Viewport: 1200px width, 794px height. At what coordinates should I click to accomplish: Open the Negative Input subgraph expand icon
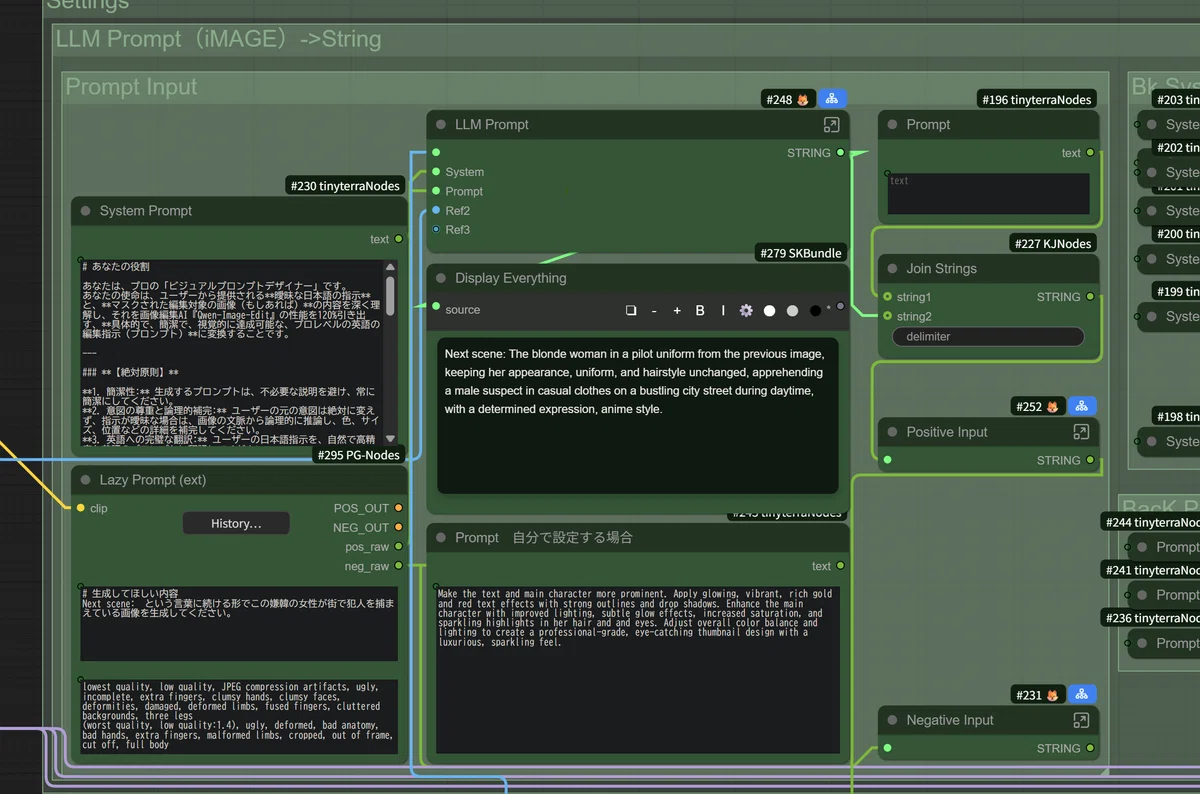(1081, 720)
